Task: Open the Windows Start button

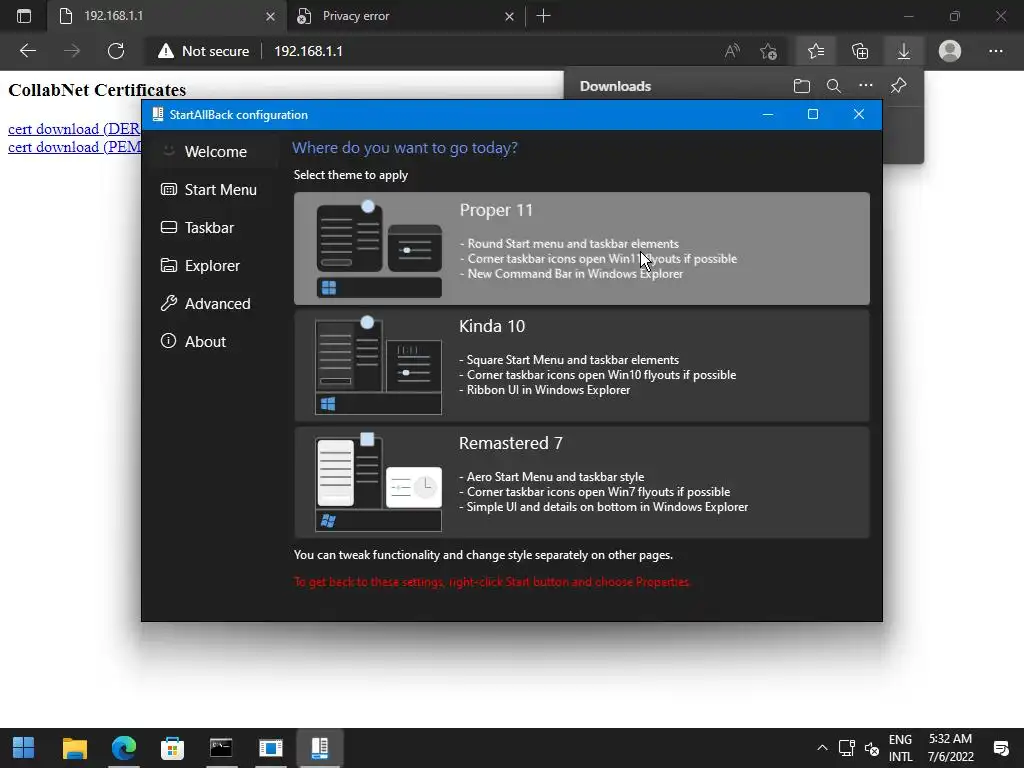Action: 24,748
